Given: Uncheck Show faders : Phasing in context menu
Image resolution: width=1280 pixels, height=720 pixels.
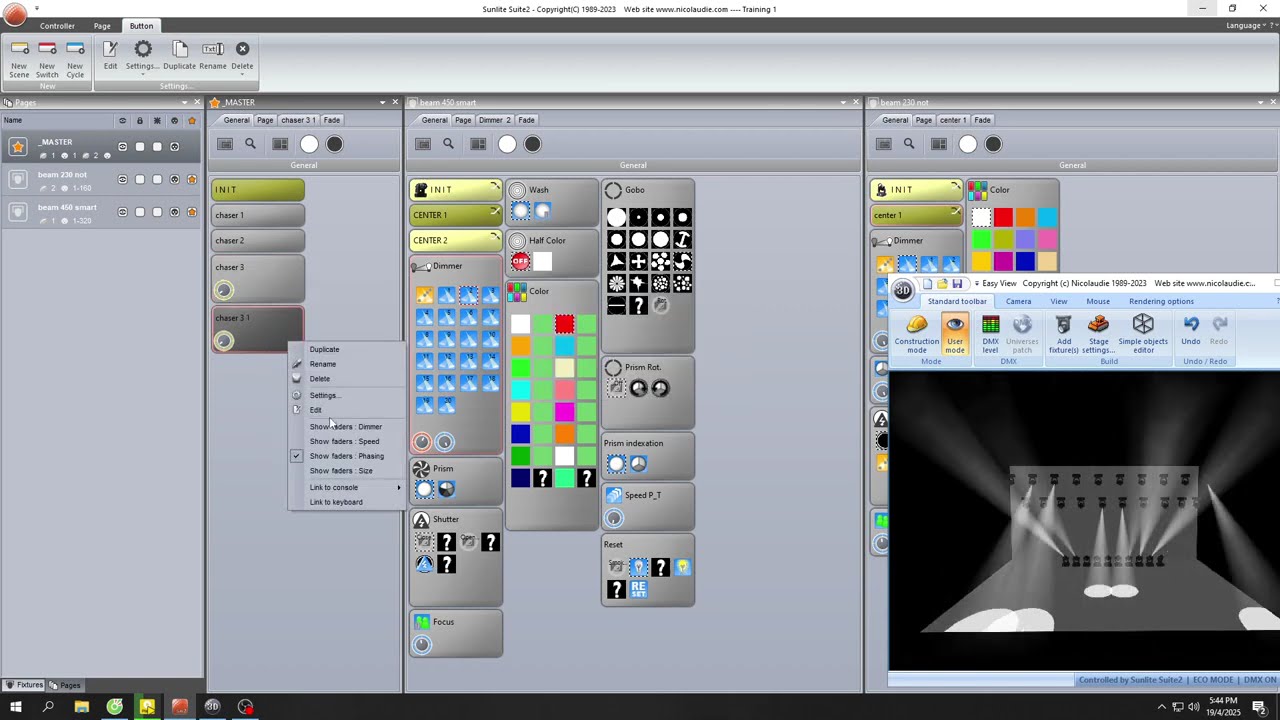Looking at the screenshot, I should coord(346,456).
